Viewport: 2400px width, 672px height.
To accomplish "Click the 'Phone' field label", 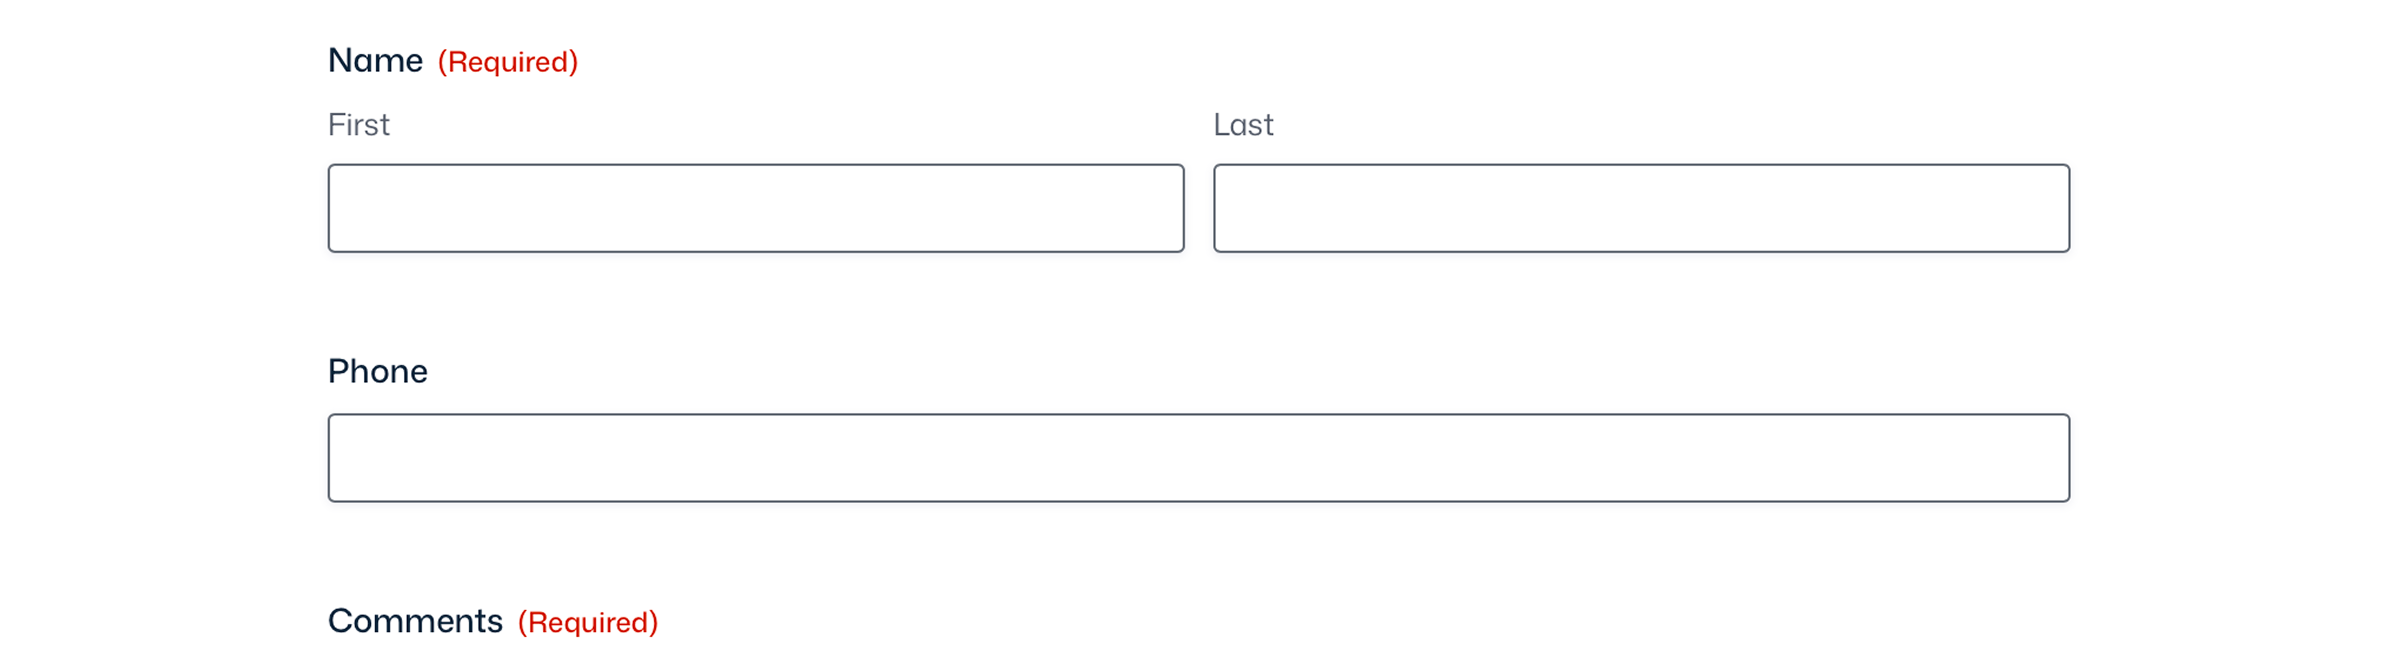I will click(377, 371).
